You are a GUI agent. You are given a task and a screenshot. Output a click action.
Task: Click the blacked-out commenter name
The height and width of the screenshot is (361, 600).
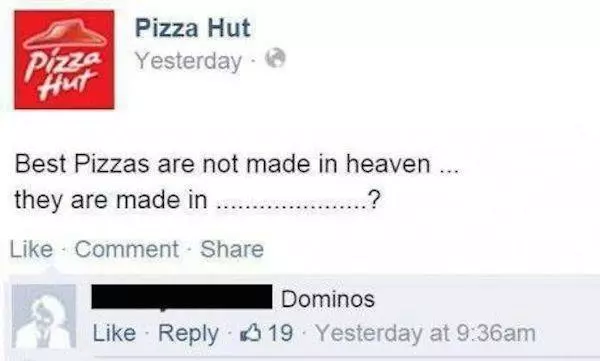click(182, 297)
